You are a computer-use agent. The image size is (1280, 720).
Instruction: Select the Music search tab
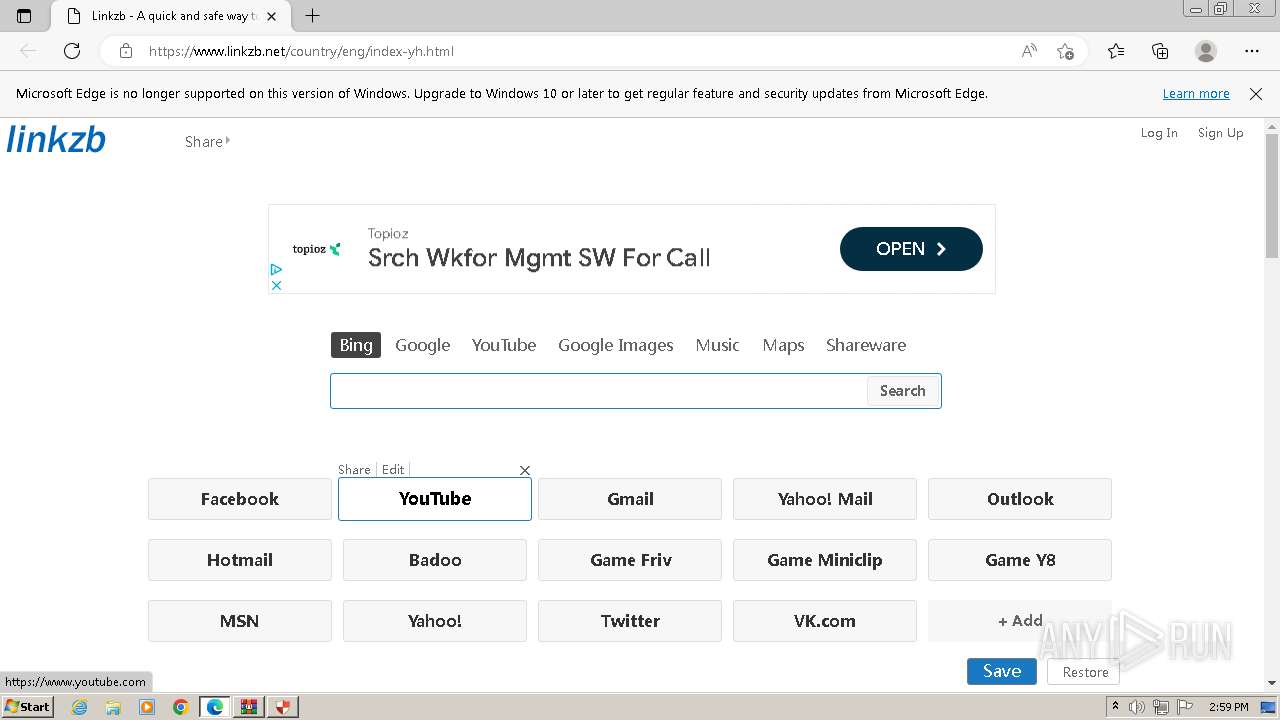tap(717, 345)
